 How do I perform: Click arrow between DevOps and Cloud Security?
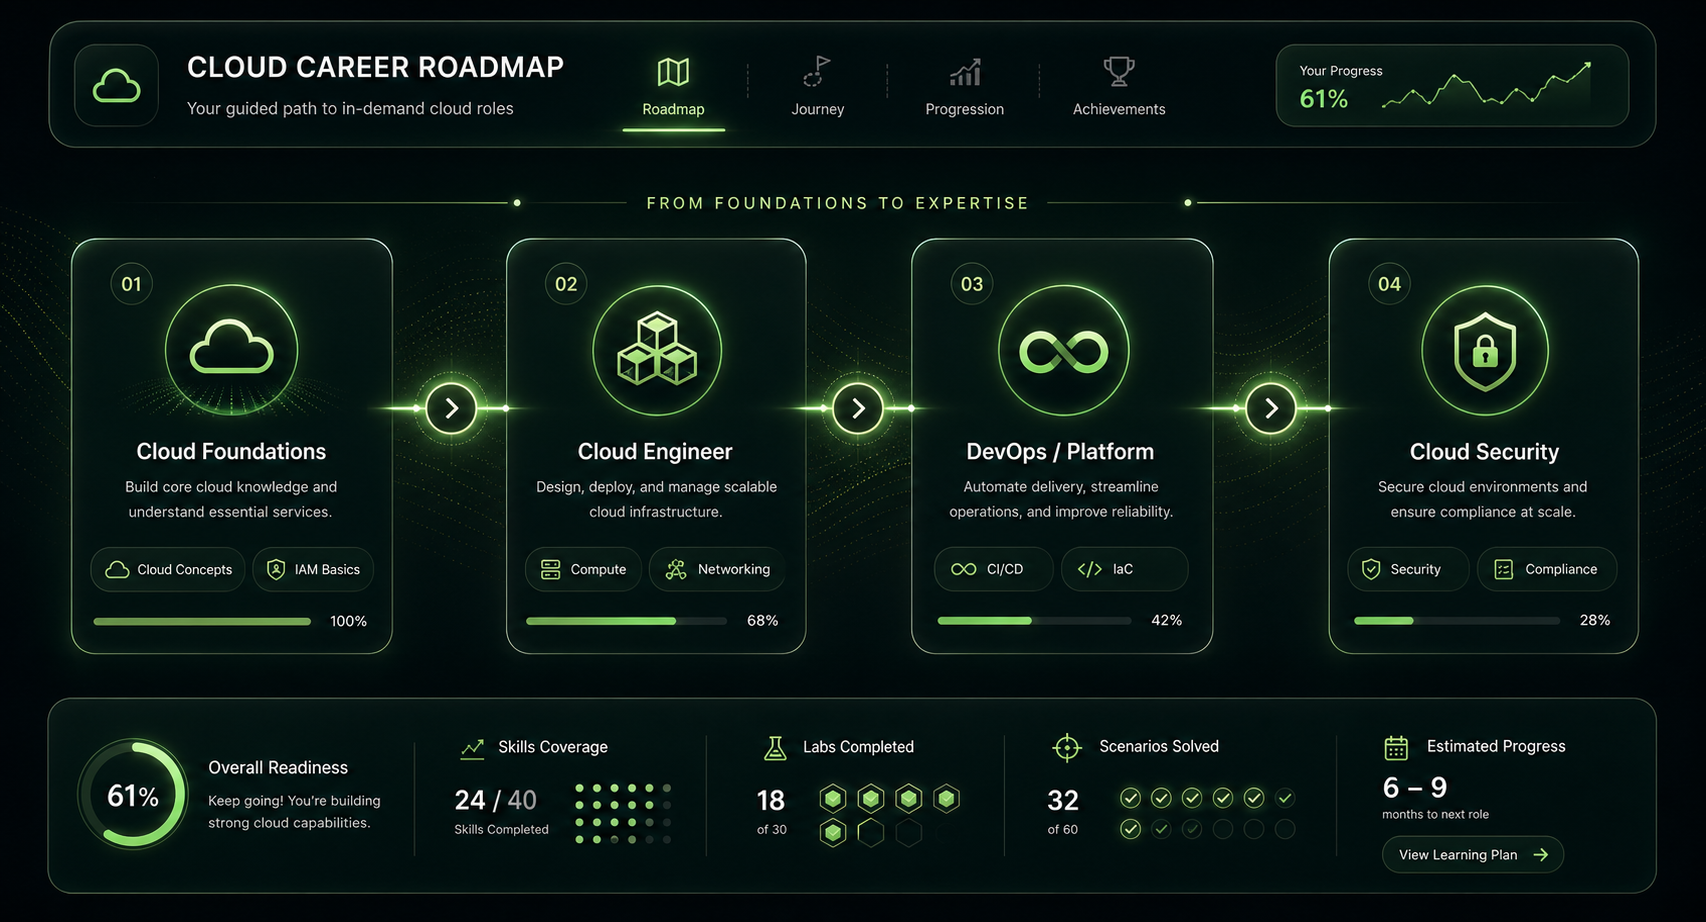tap(1271, 408)
